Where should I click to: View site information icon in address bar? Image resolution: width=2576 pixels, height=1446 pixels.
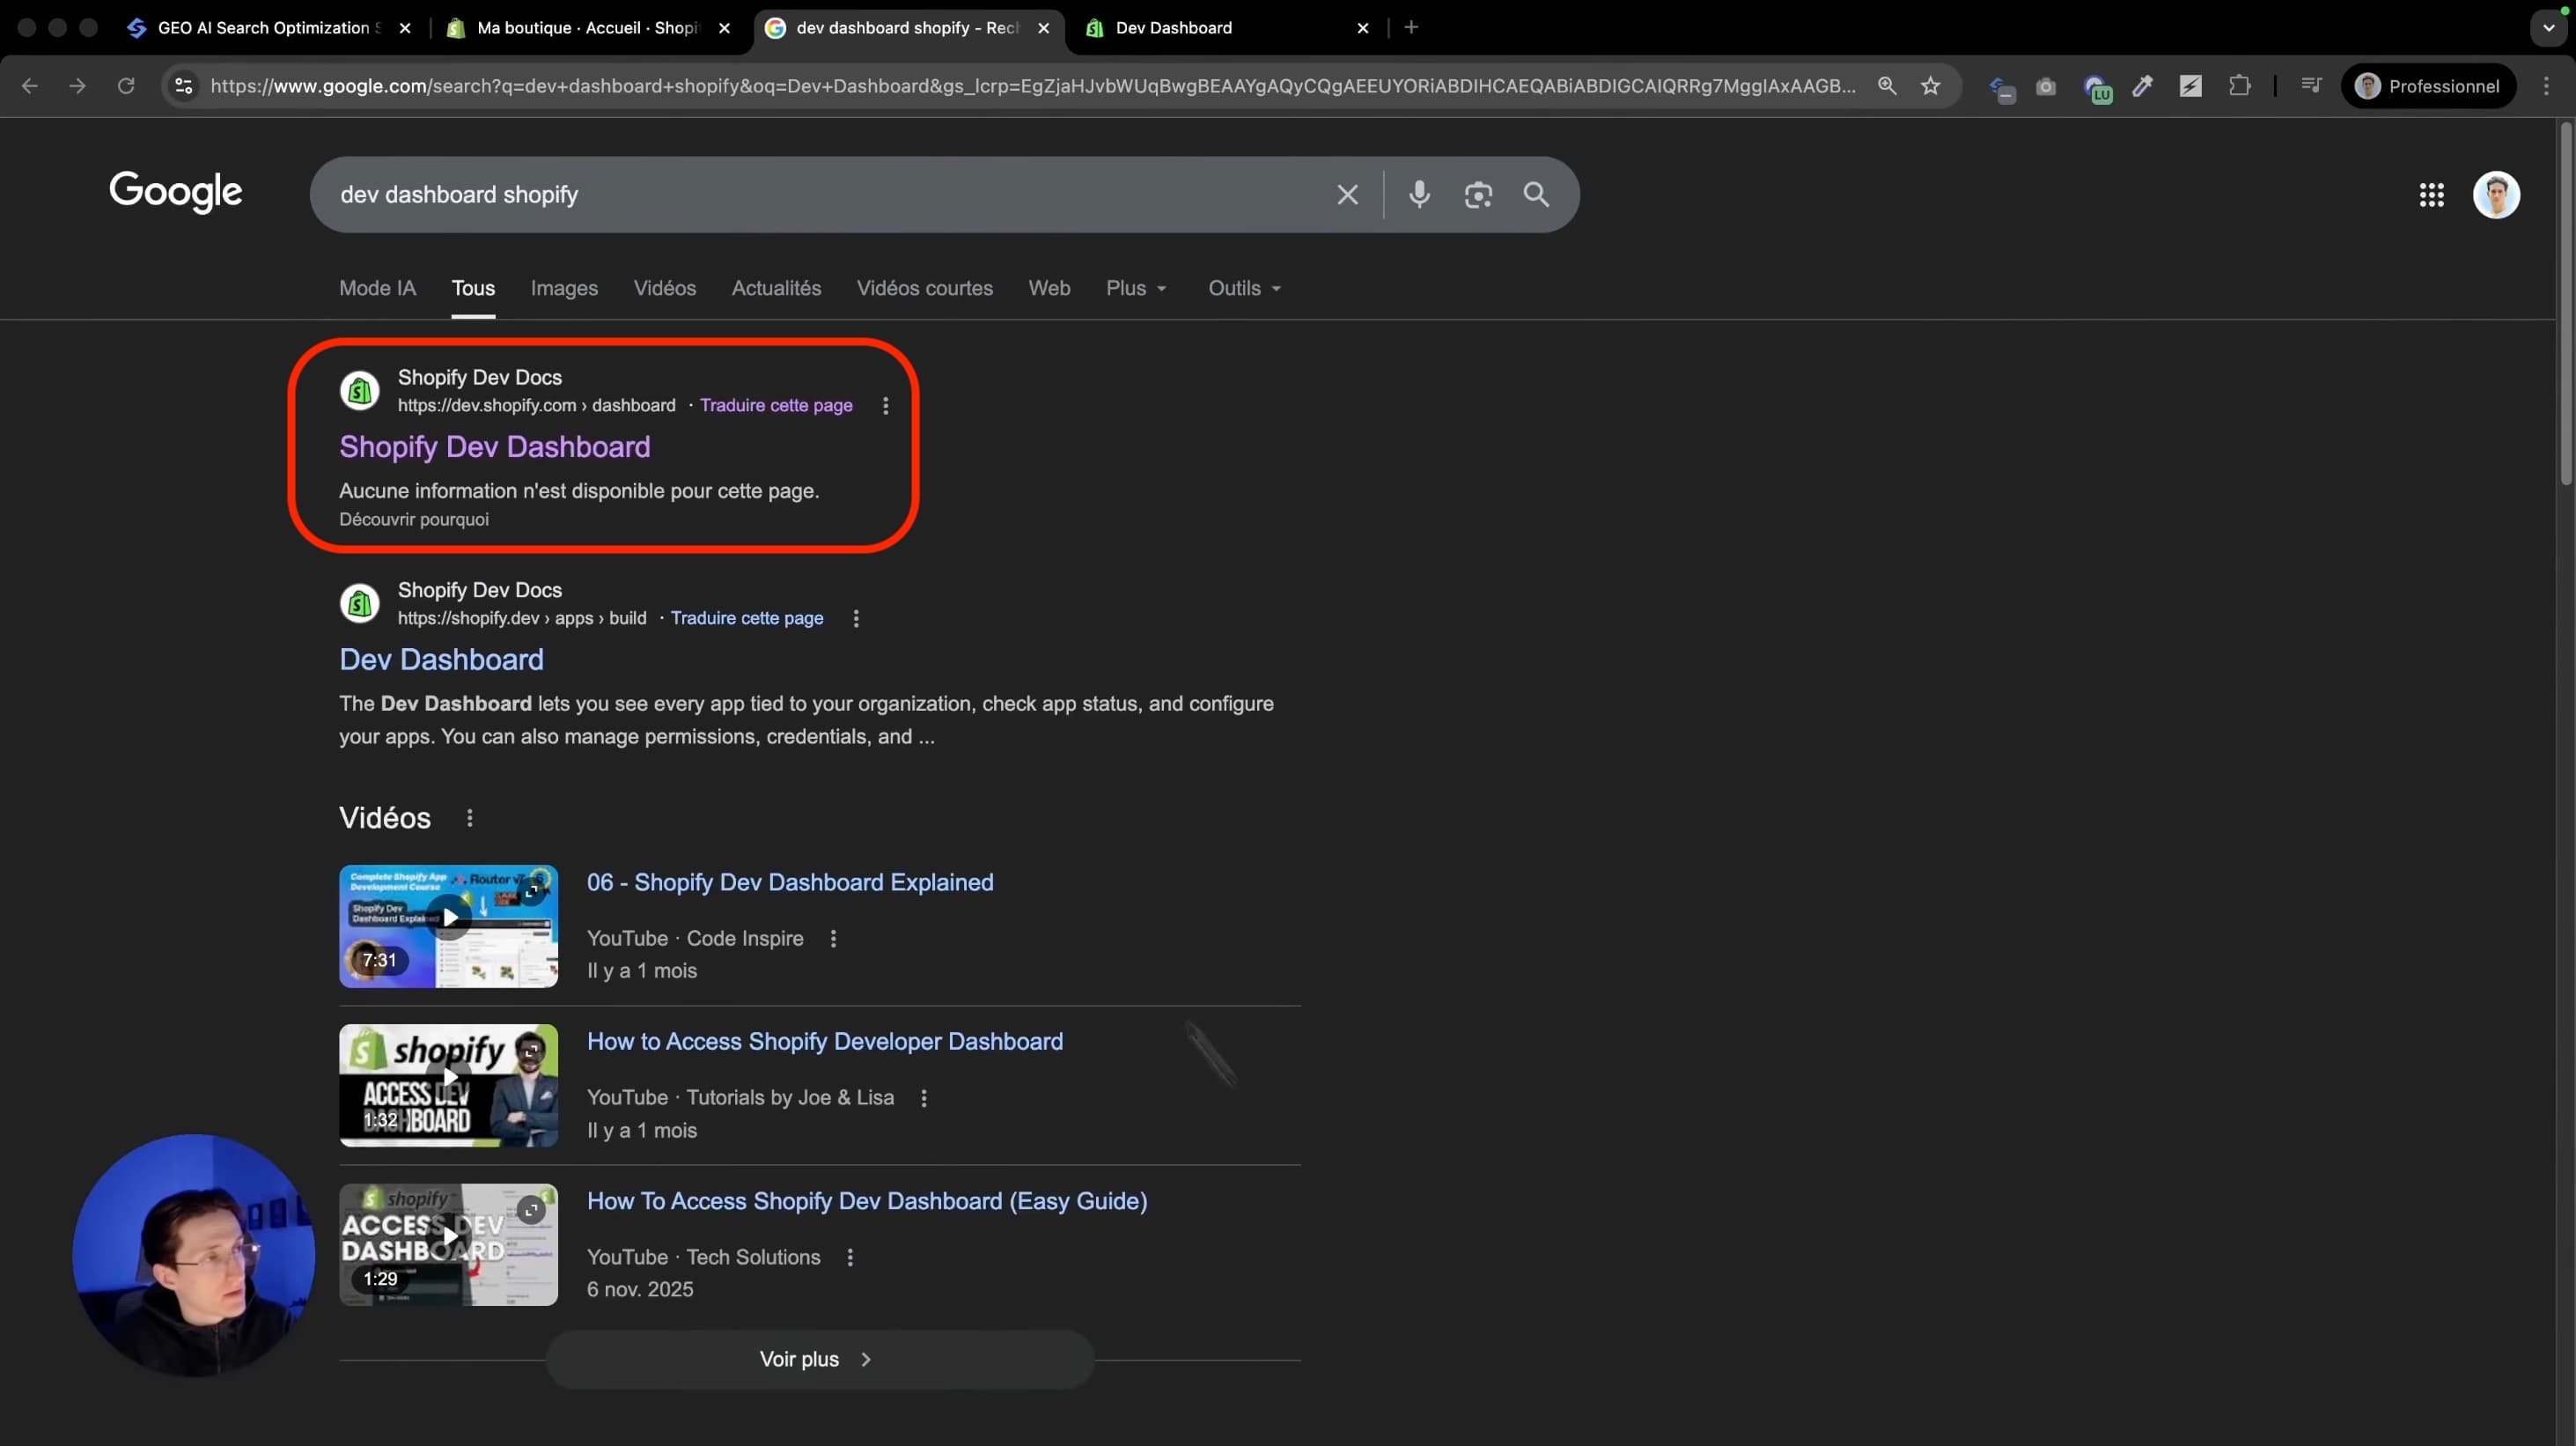pos(184,86)
